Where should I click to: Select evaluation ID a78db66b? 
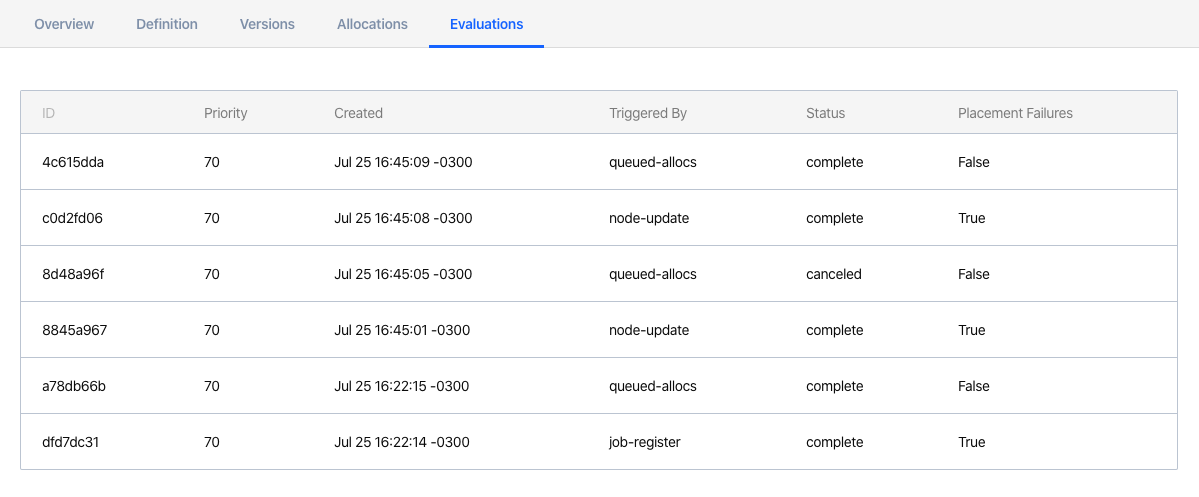[73, 386]
